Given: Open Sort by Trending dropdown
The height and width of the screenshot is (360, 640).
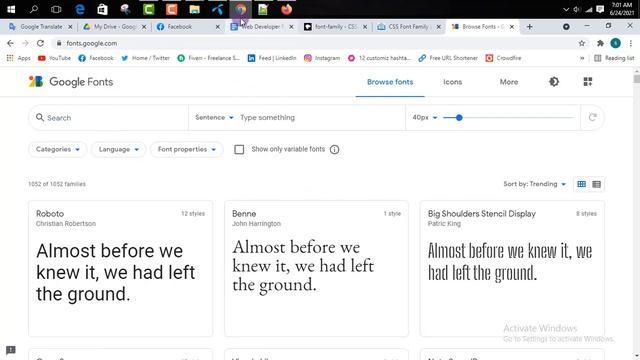Looking at the screenshot, I should (535, 184).
